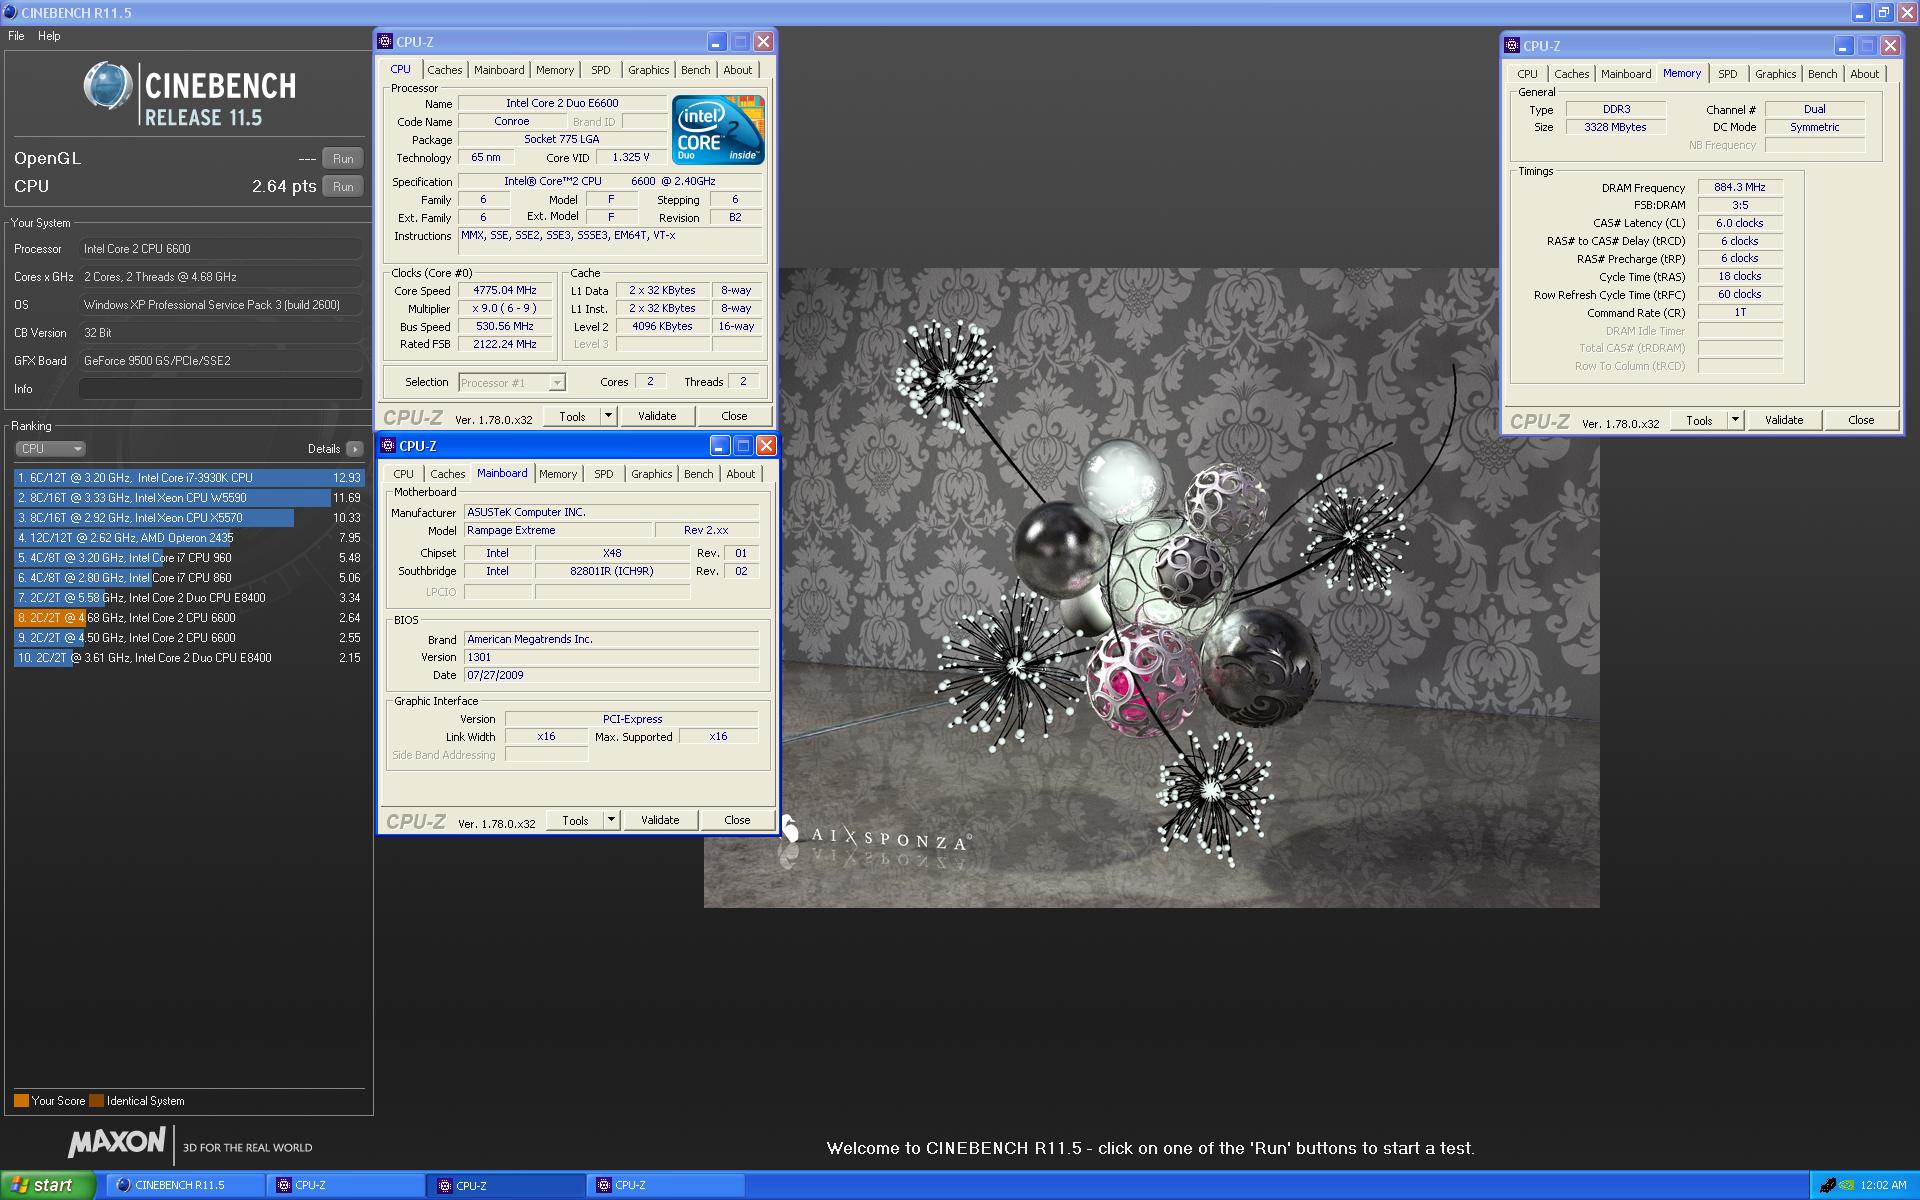Click Tools in Mainboard CPU-Z window
The height and width of the screenshot is (1200, 1920).
click(x=575, y=820)
